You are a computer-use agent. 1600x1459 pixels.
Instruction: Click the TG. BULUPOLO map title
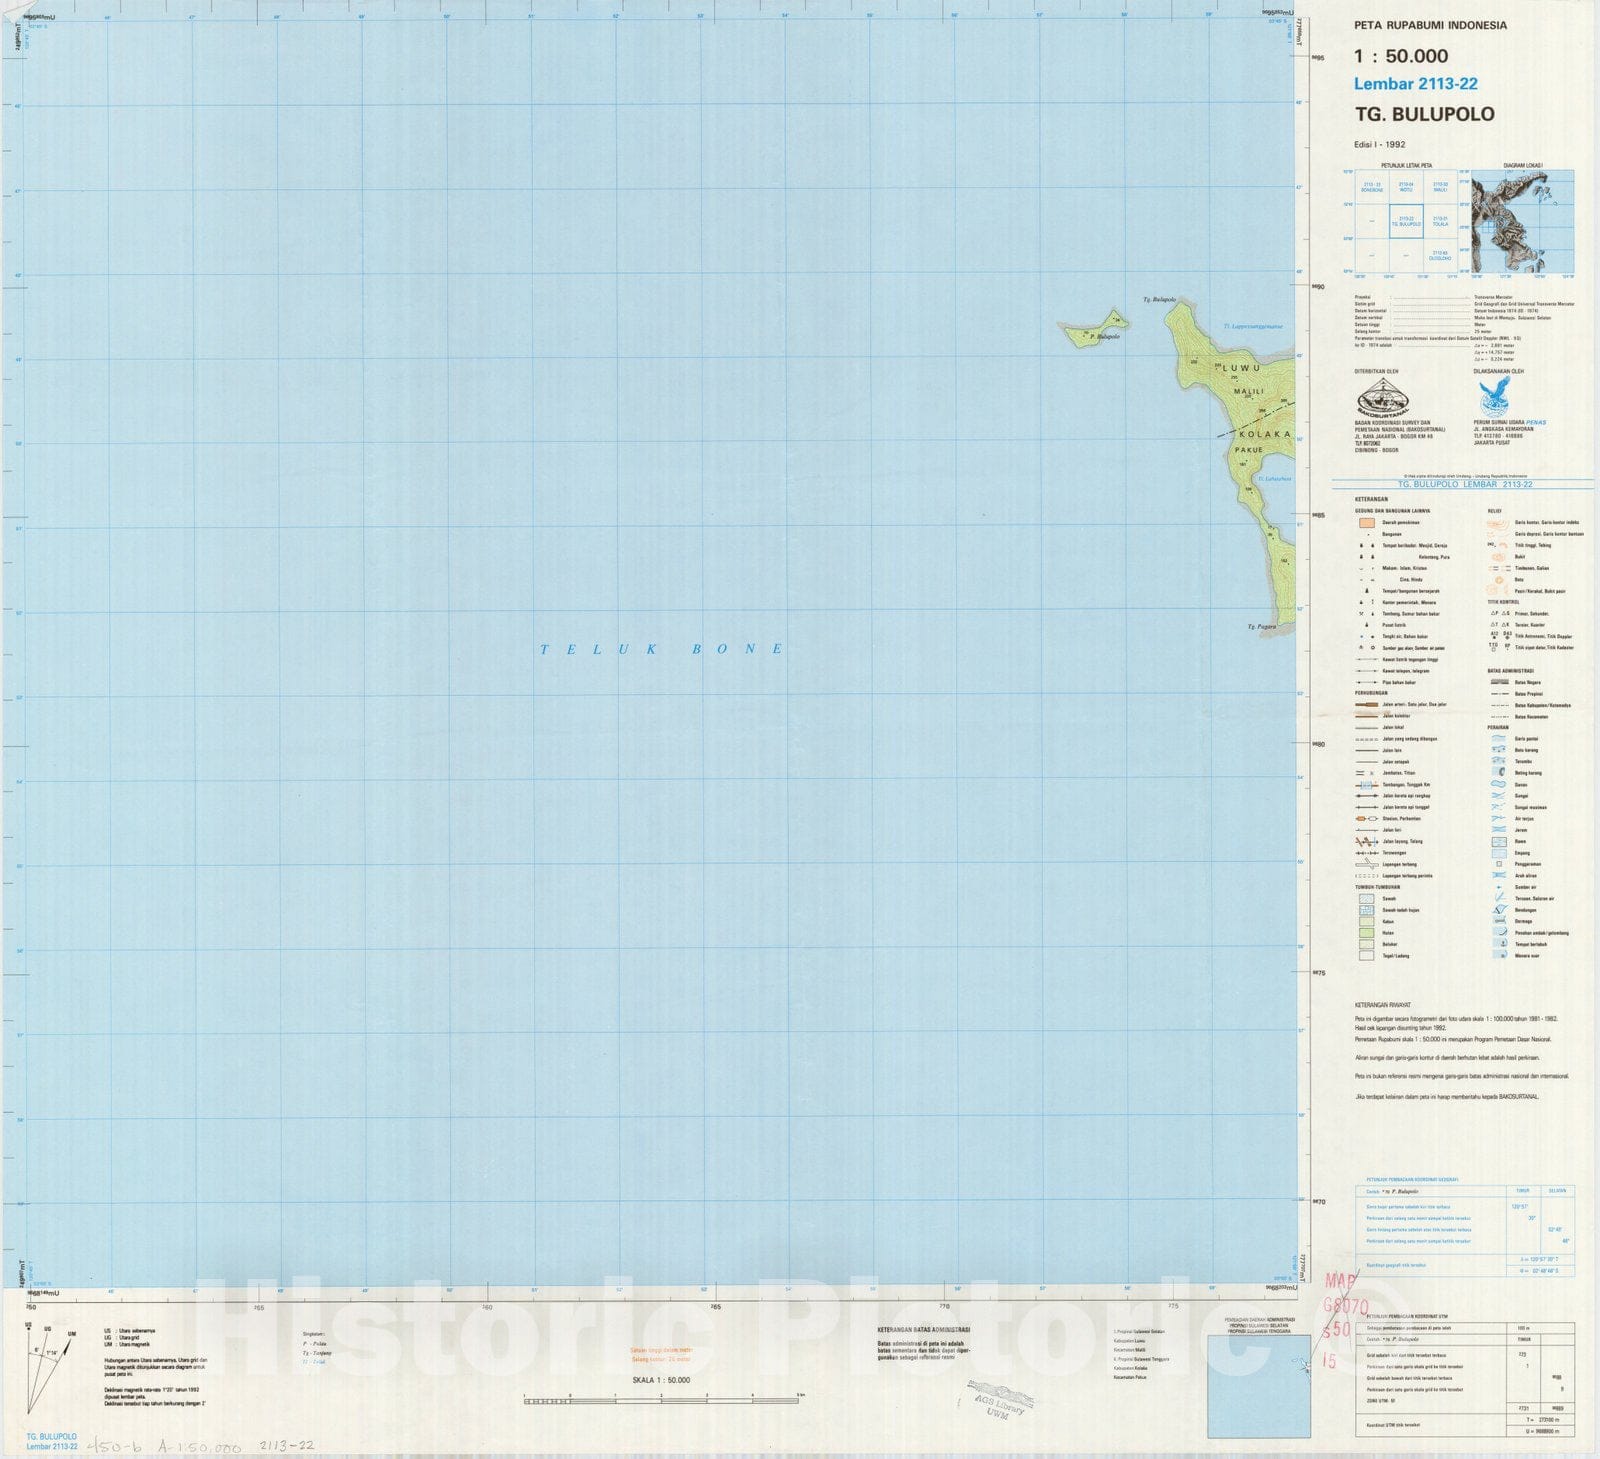point(1424,114)
